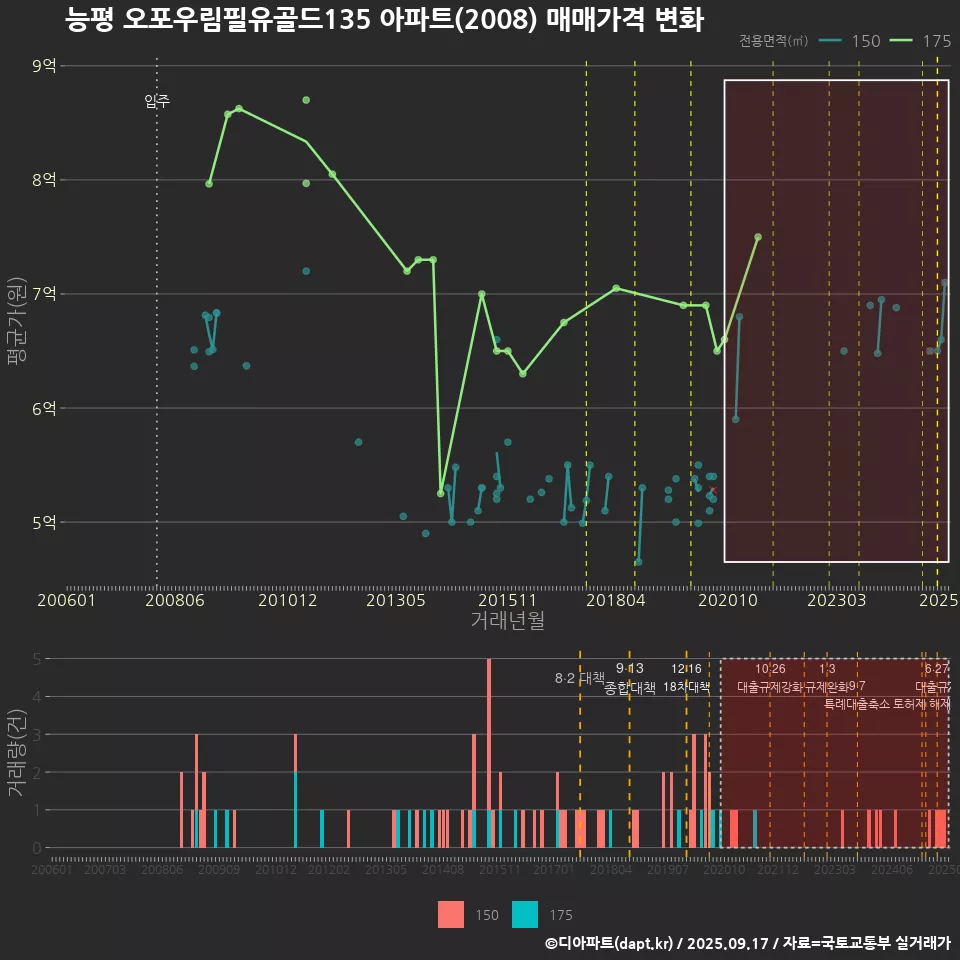Click the peak green data point near 8.7억
The height and width of the screenshot is (960, 960).
click(x=306, y=99)
